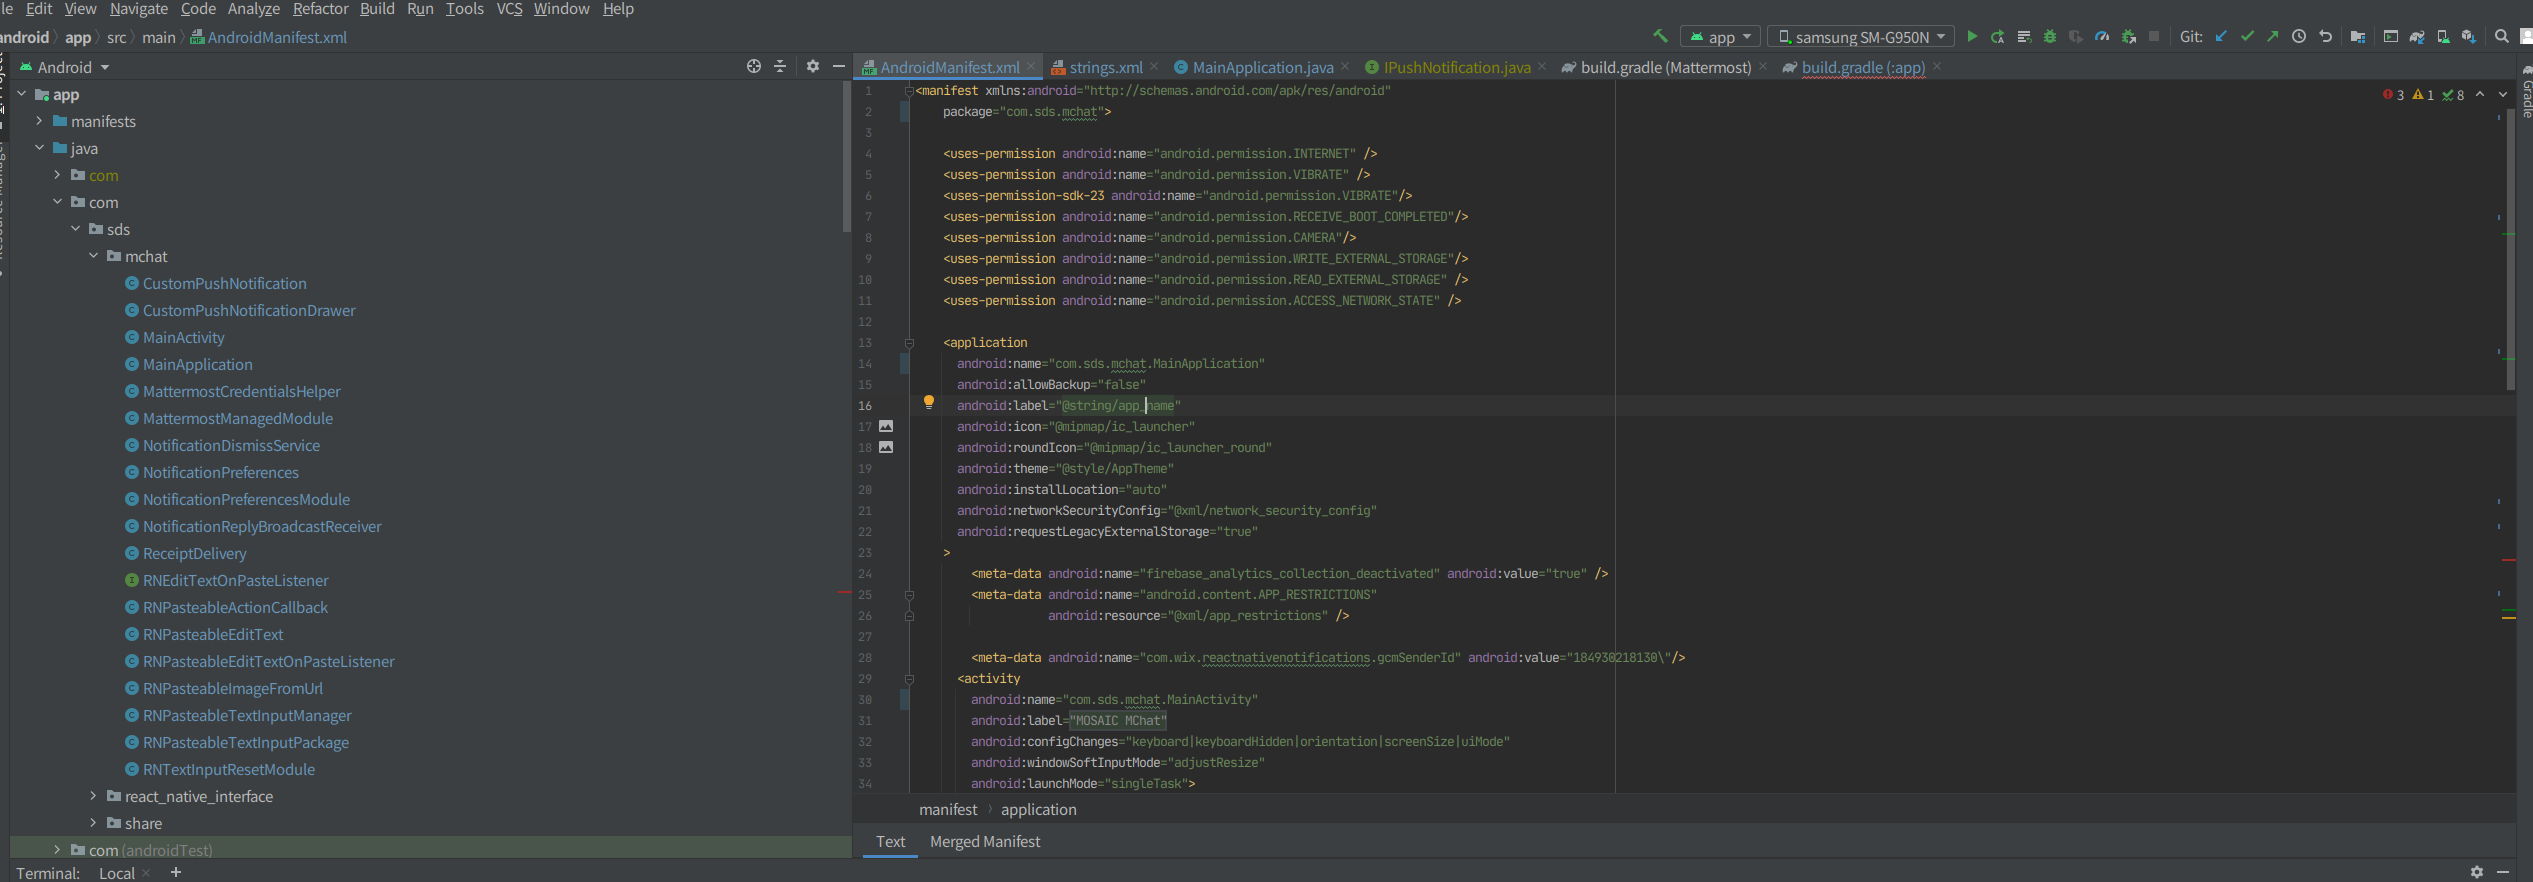2533x882 pixels.
Task: Click the lightbulb quick-fix icon on line 16
Action: (928, 402)
